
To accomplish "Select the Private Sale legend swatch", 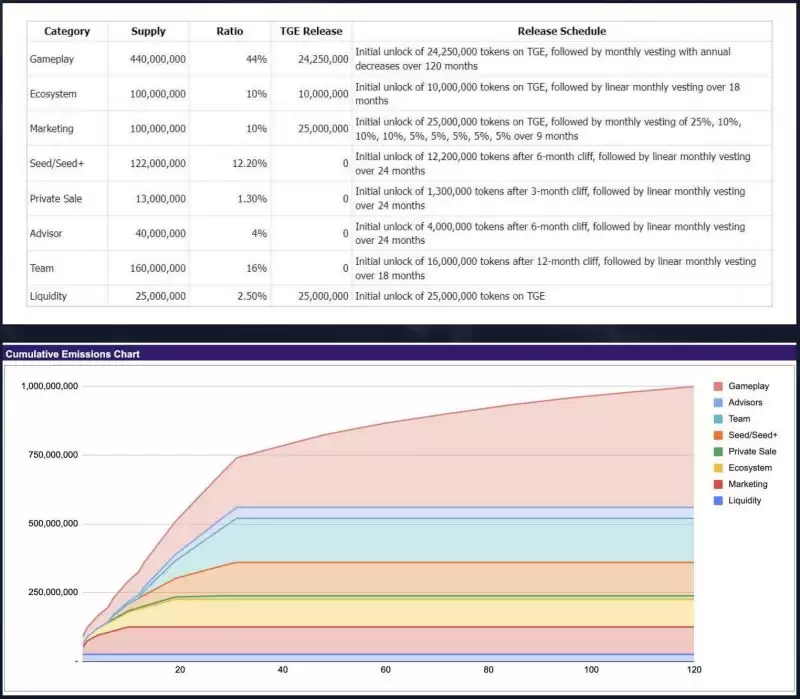I will pos(717,451).
